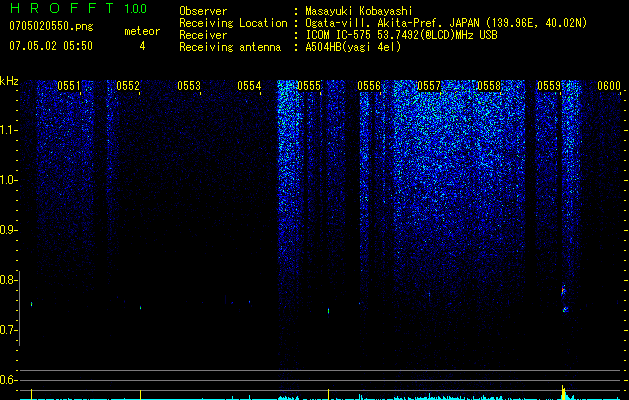The image size is (629, 400).
Task: Click the 1.1 frequency axis label
Action: [8, 130]
